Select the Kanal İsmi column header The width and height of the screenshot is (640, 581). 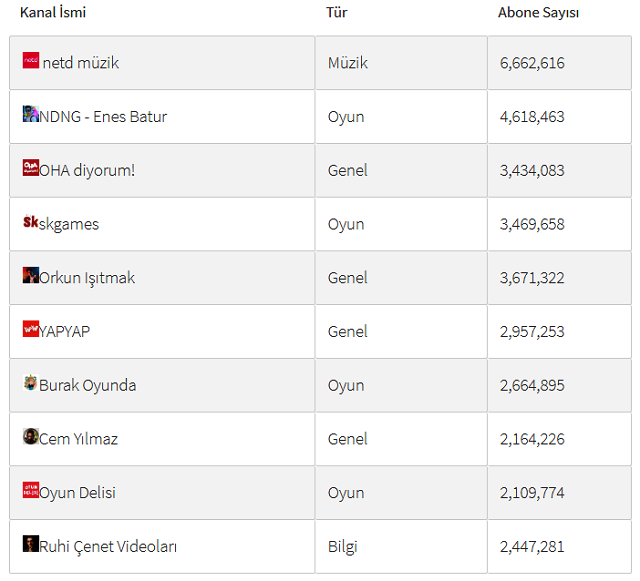pos(53,12)
